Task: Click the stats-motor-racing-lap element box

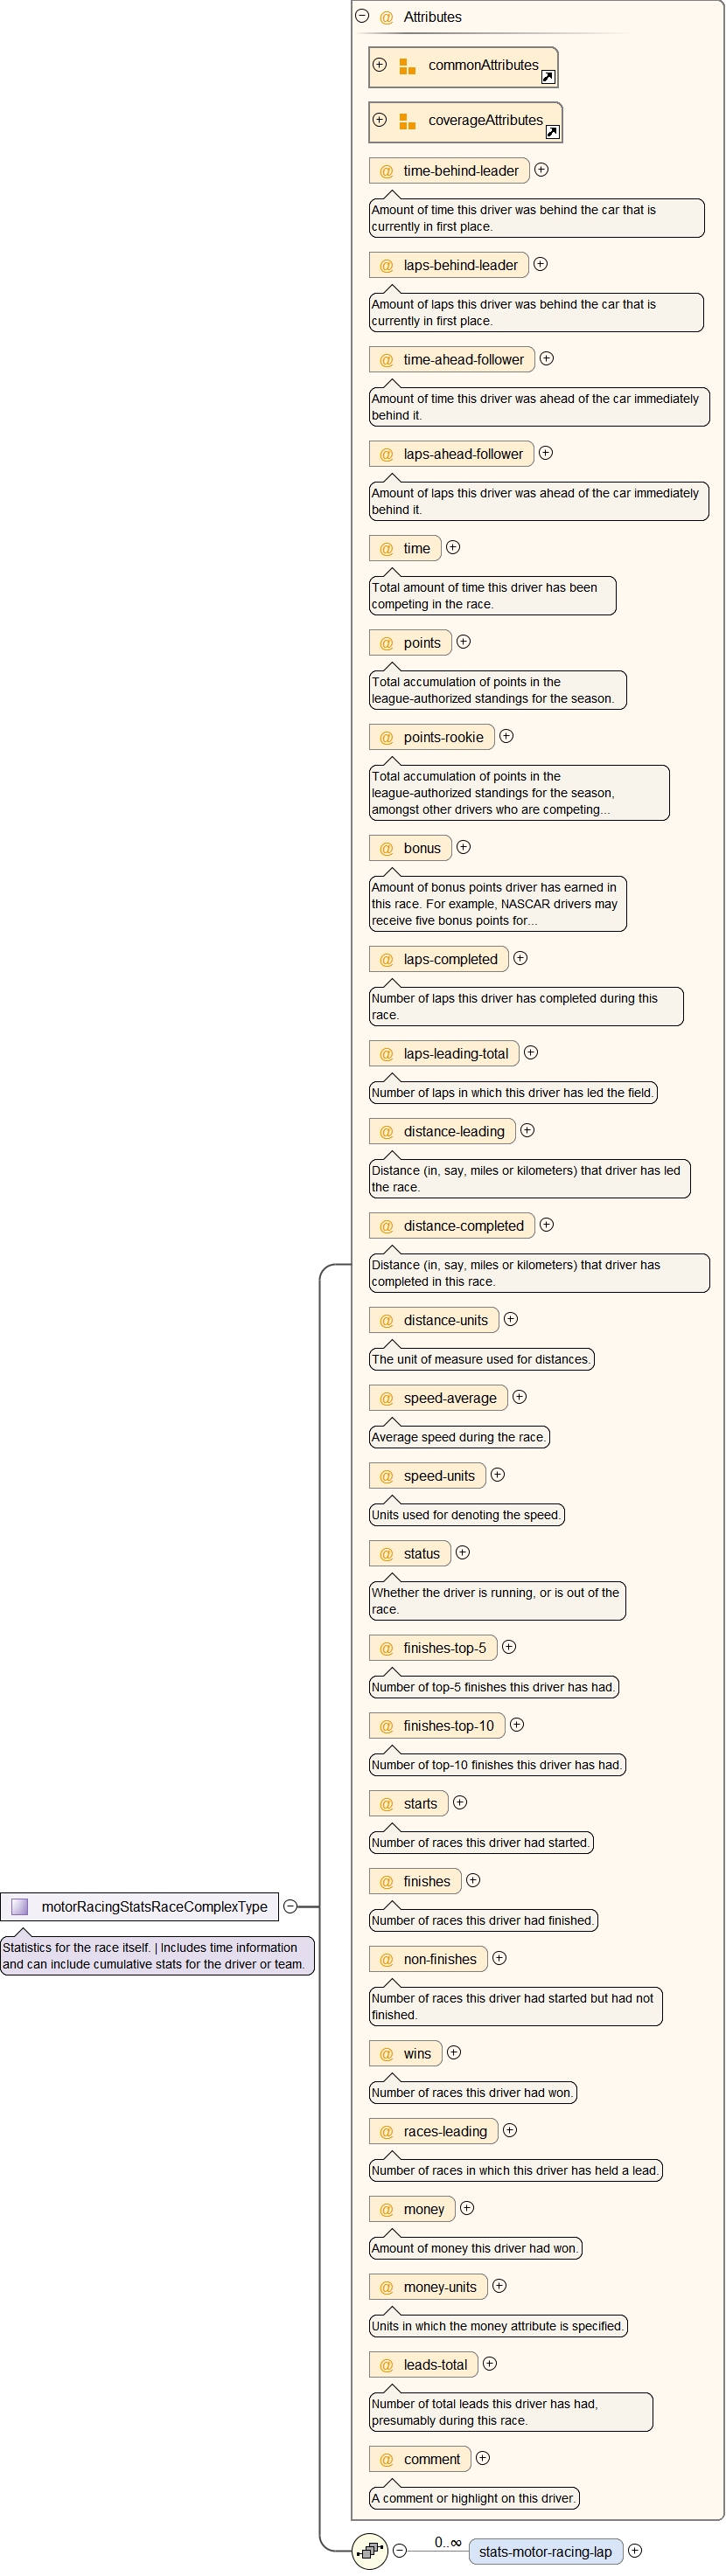Action: [545, 2551]
